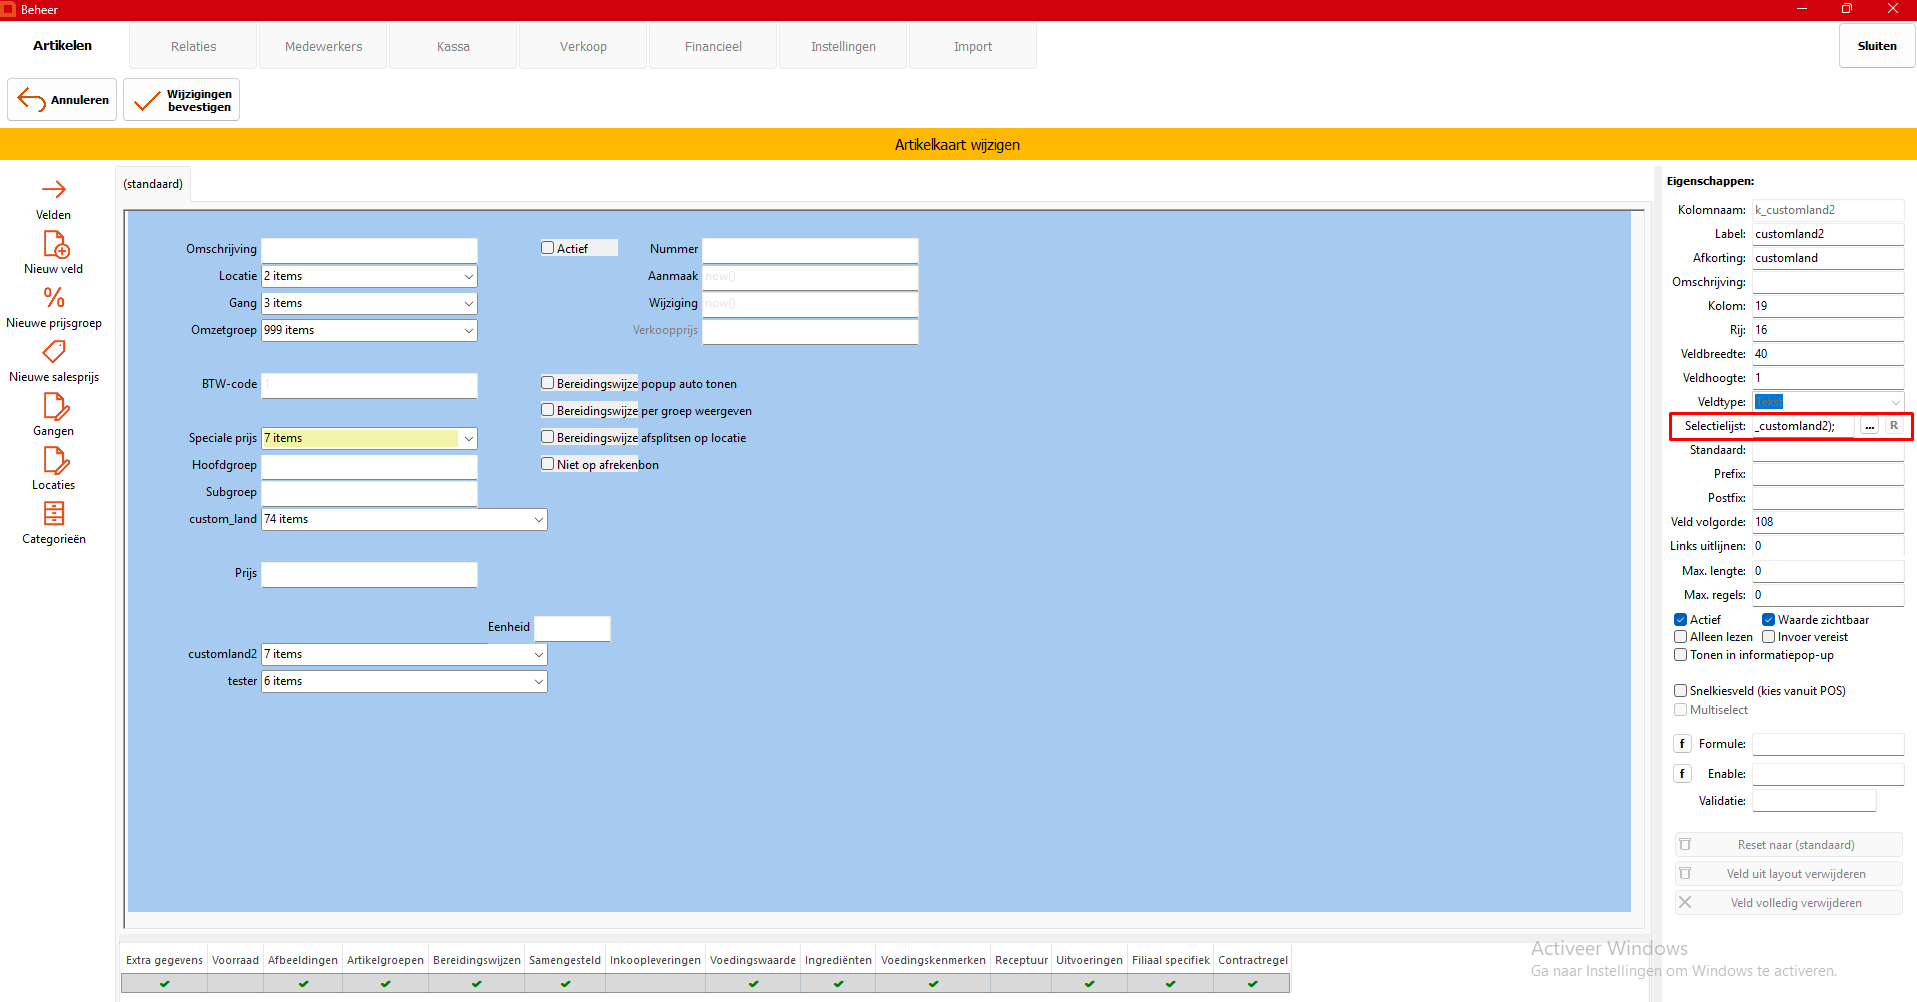Image resolution: width=1917 pixels, height=1002 pixels.
Task: Expand the customland2 dropdown list
Action: 539,654
